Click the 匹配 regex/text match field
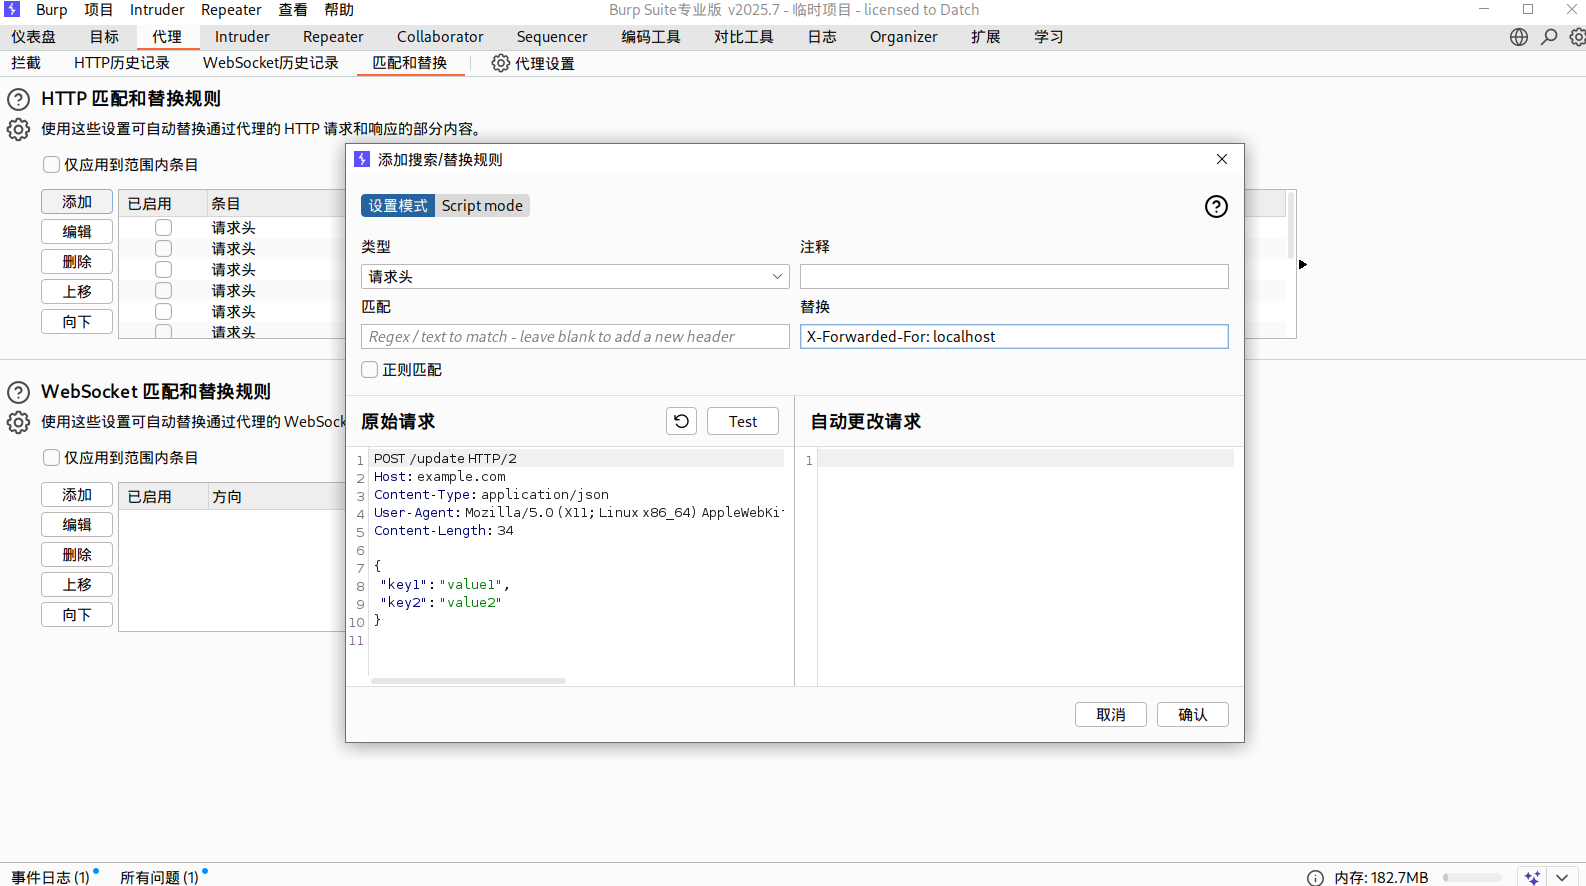1586x886 pixels. [575, 336]
